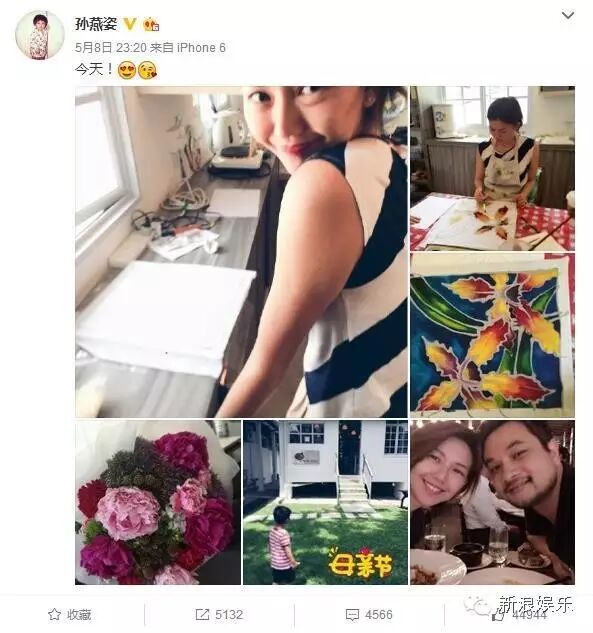Click the heart-eyes emoji
The width and height of the screenshot is (593, 633).
click(126, 70)
